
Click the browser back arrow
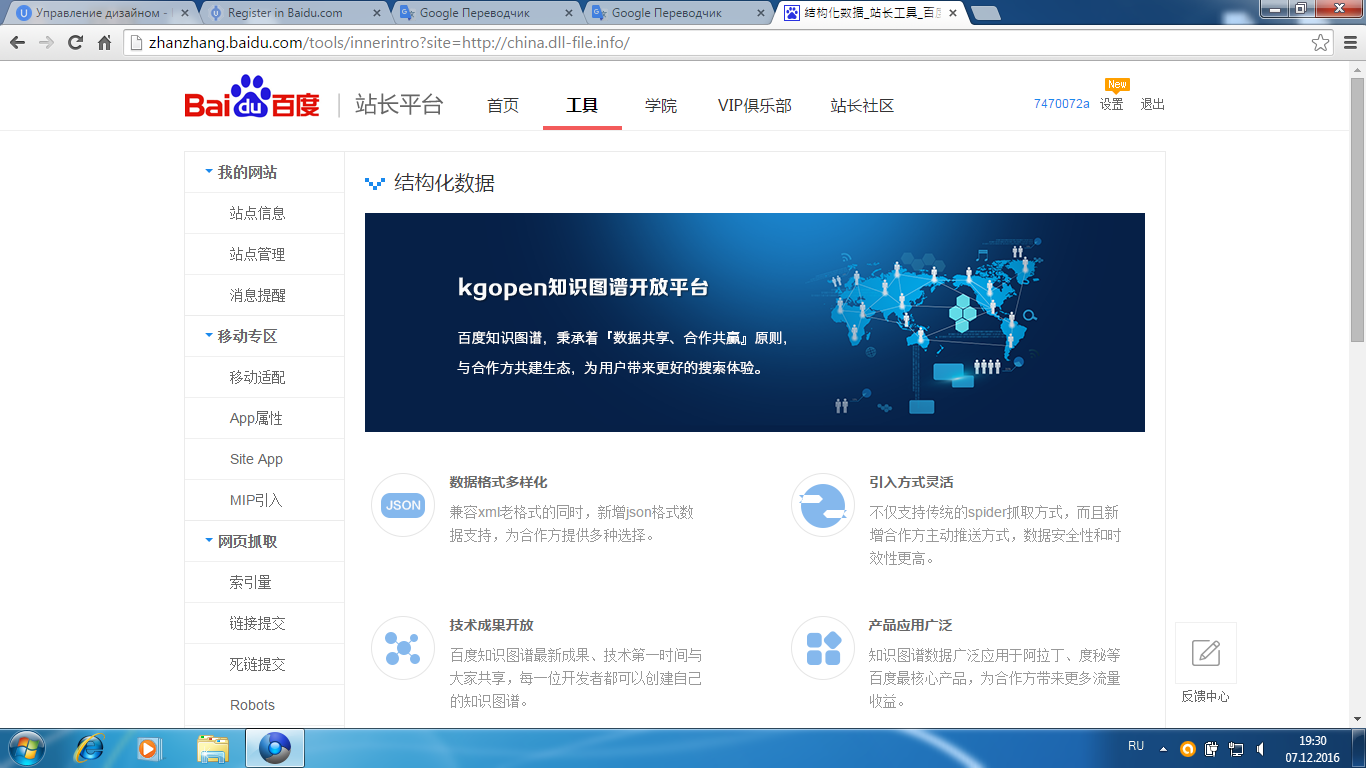17,43
